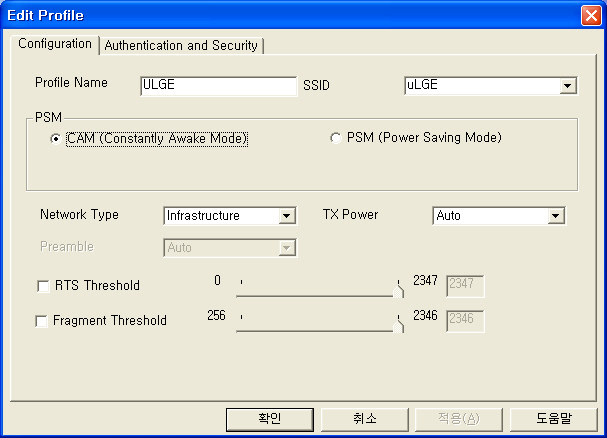Click the Profile Name text field
The width and height of the screenshot is (607, 438).
pyautogui.click(x=218, y=85)
